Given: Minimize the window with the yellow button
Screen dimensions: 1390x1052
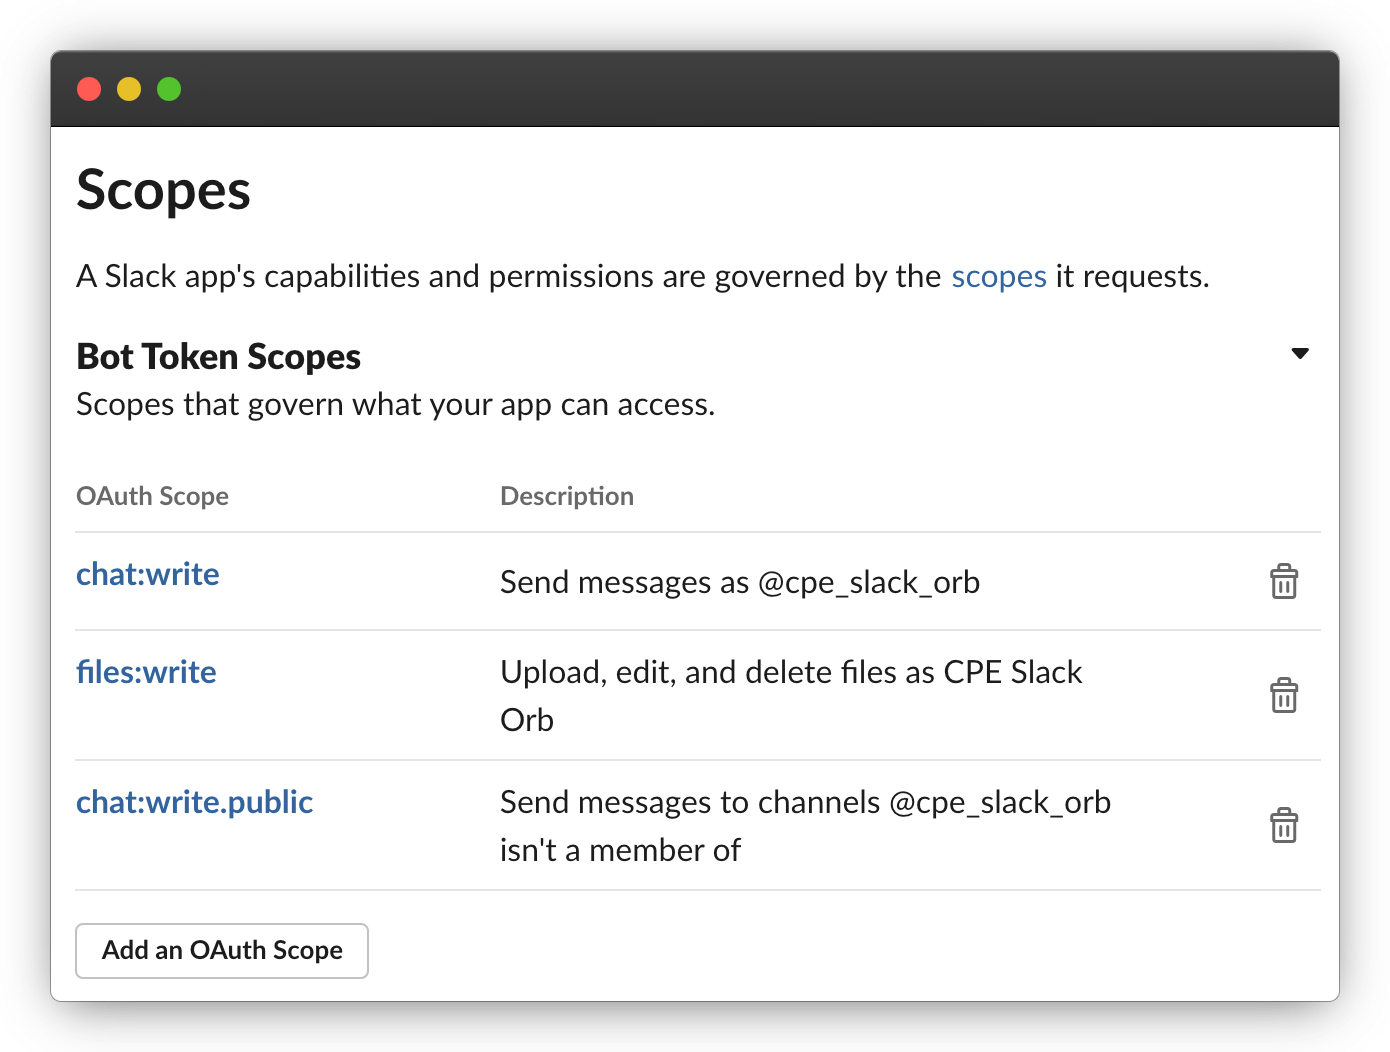Looking at the screenshot, I should (x=129, y=89).
